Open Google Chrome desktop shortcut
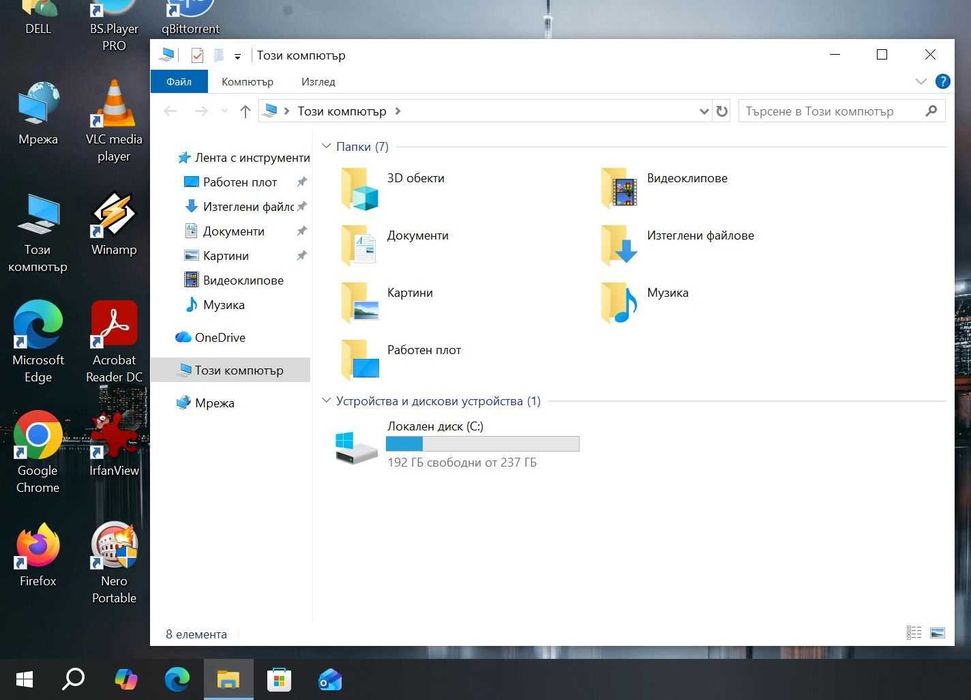Viewport: 971px width, 700px height. (38, 452)
